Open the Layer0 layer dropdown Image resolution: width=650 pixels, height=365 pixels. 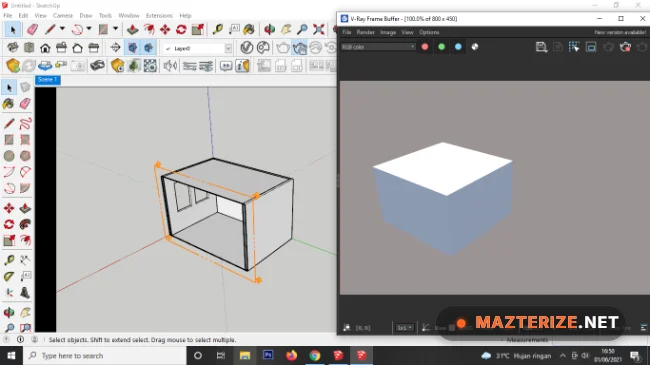228,49
